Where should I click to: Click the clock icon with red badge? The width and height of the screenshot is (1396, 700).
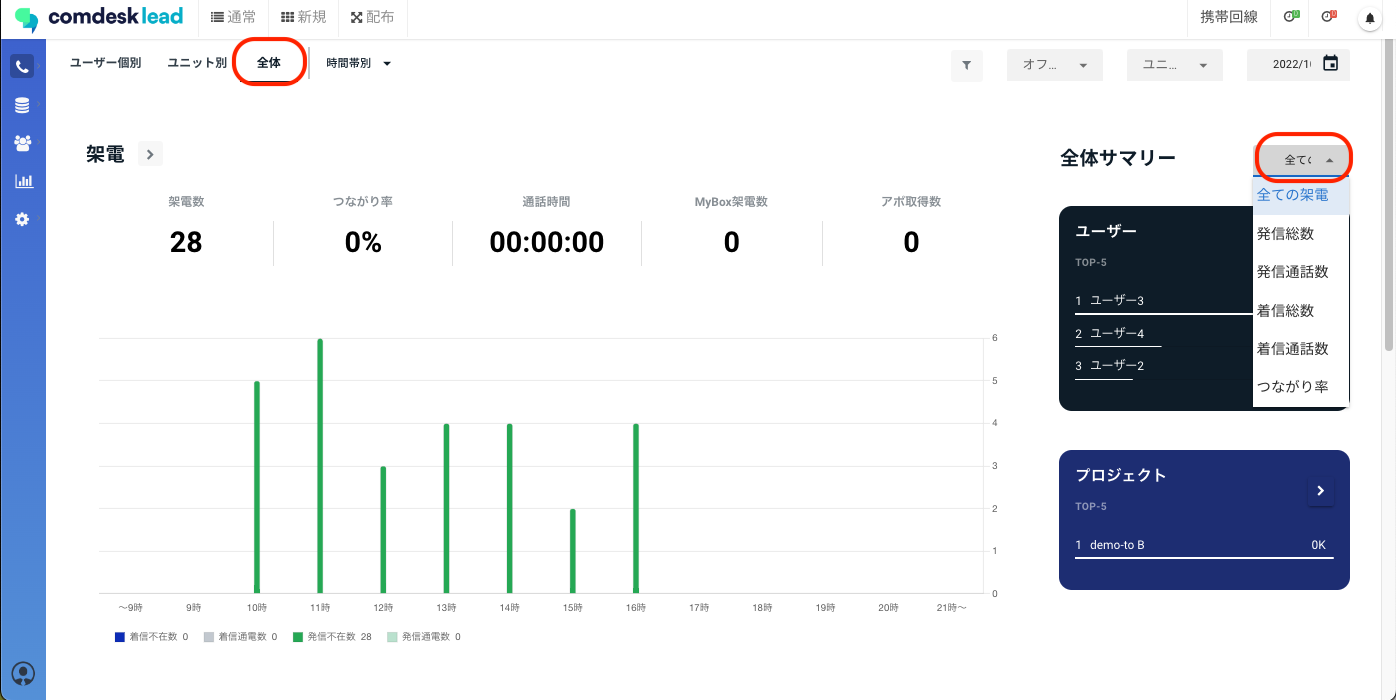pos(1329,17)
